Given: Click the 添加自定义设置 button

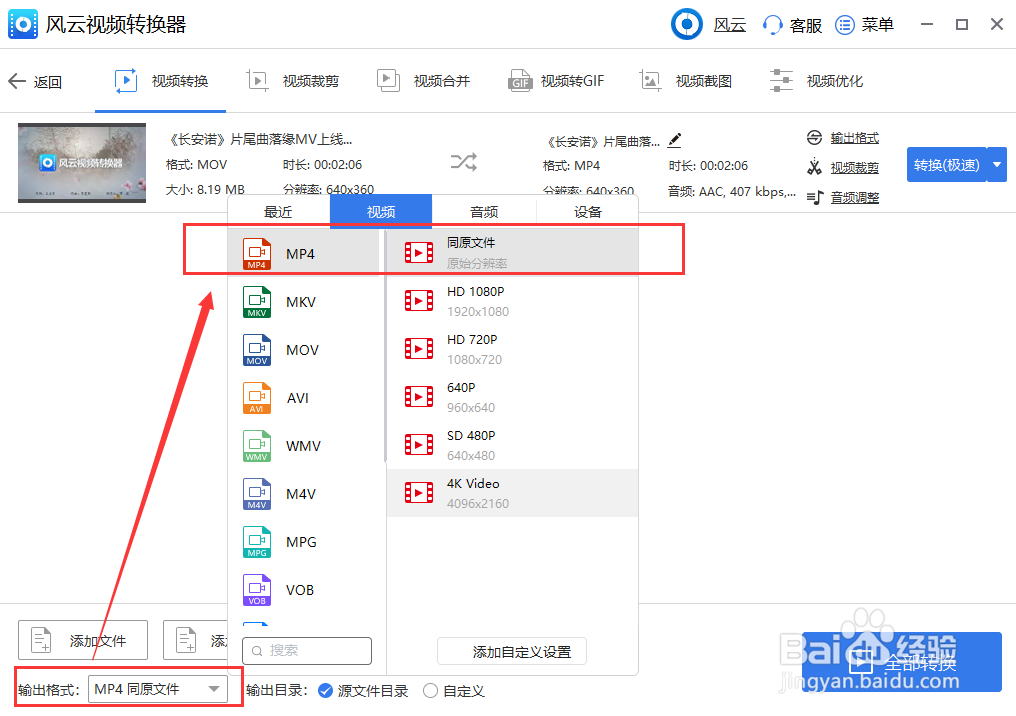Looking at the screenshot, I should (512, 651).
